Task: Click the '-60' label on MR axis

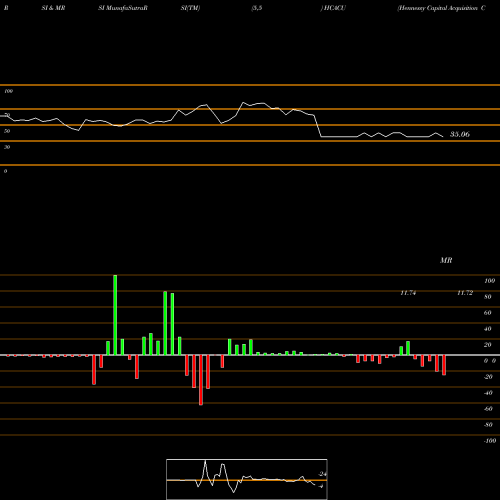Action: pos(488,409)
